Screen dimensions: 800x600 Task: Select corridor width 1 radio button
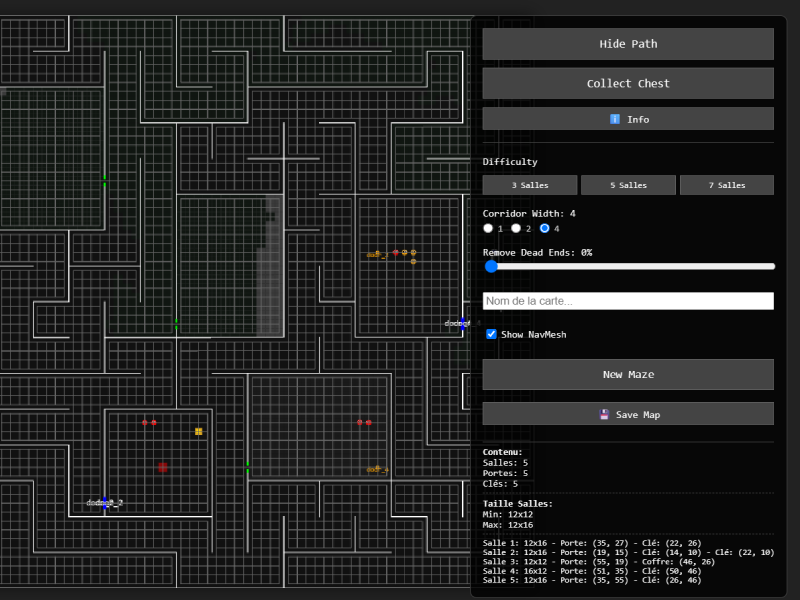click(x=488, y=228)
